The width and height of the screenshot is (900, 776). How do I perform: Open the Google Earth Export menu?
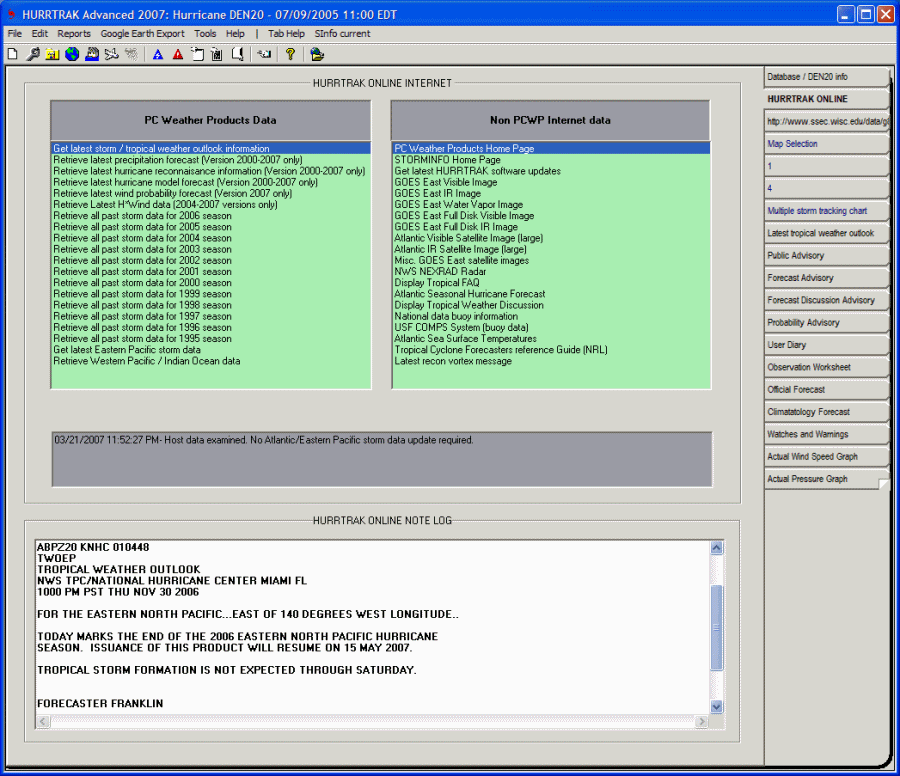(x=142, y=34)
